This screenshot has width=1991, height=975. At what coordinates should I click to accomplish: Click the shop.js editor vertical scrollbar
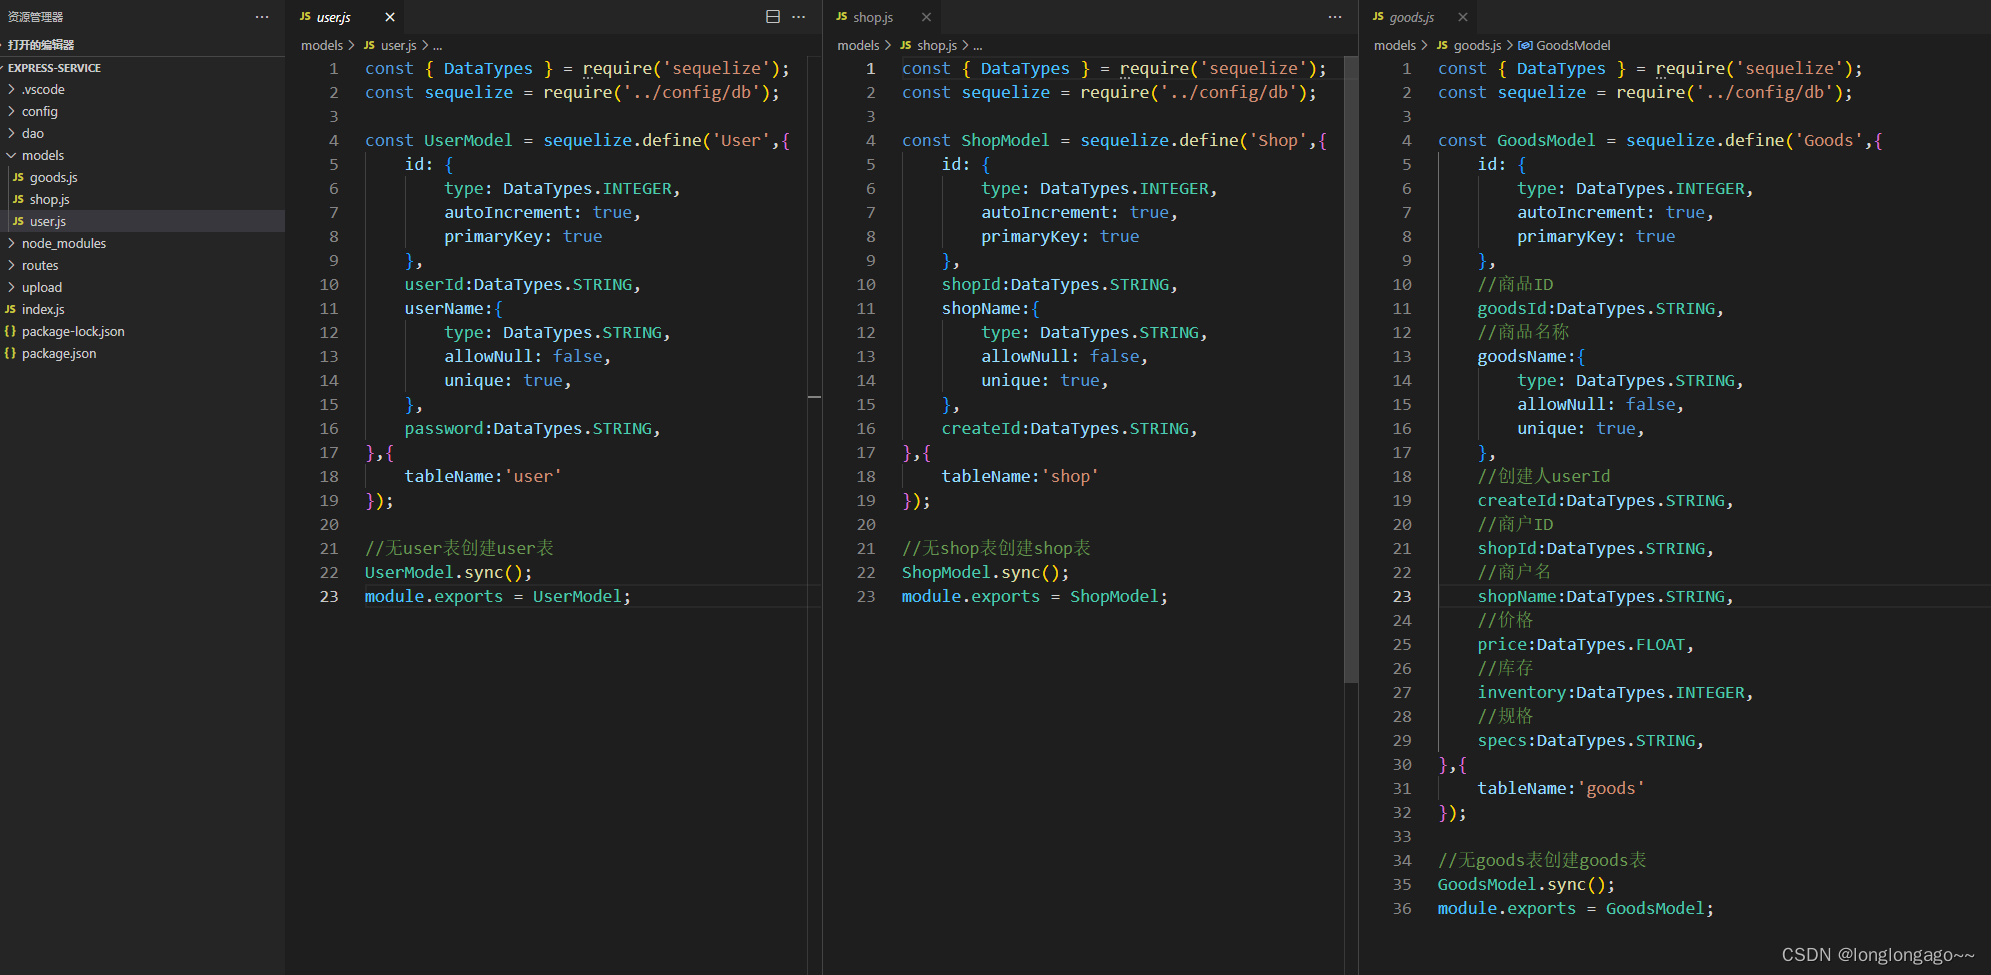coord(1351,370)
